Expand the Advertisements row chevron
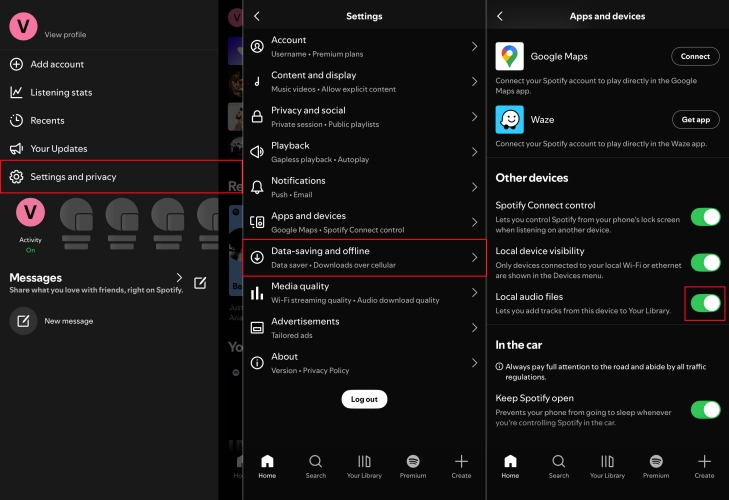 pyautogui.click(x=474, y=328)
